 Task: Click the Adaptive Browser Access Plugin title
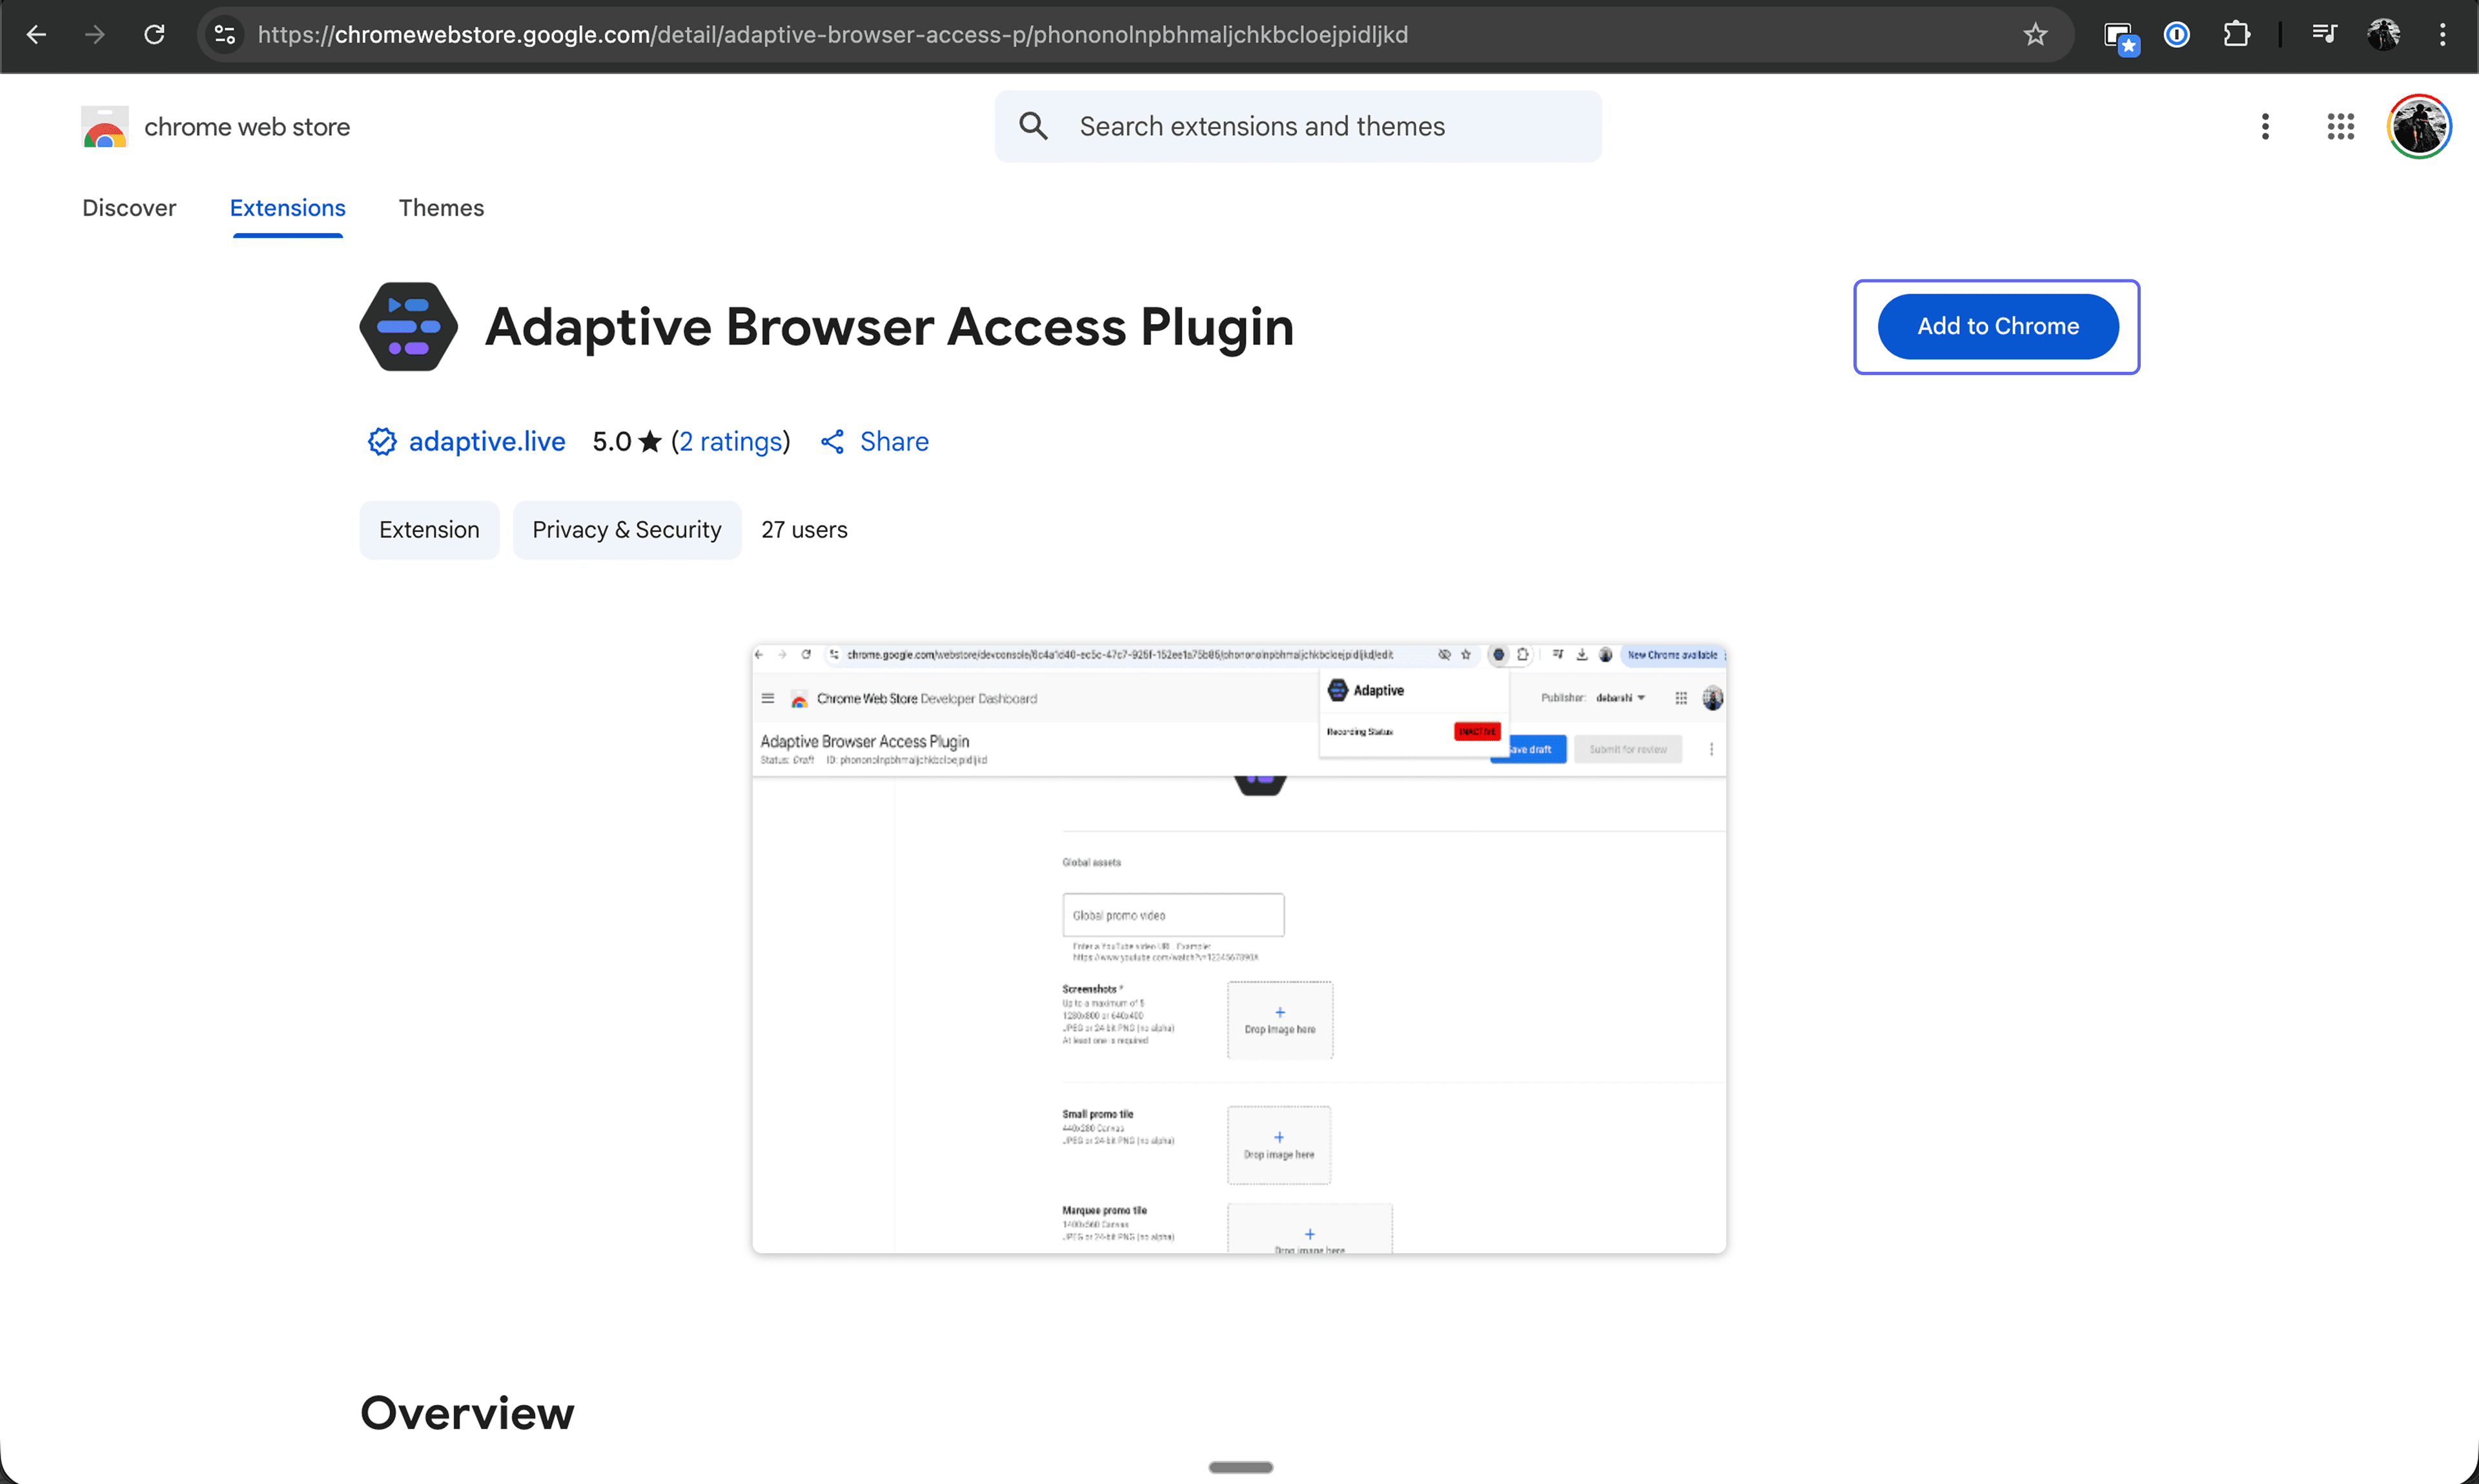coord(889,327)
